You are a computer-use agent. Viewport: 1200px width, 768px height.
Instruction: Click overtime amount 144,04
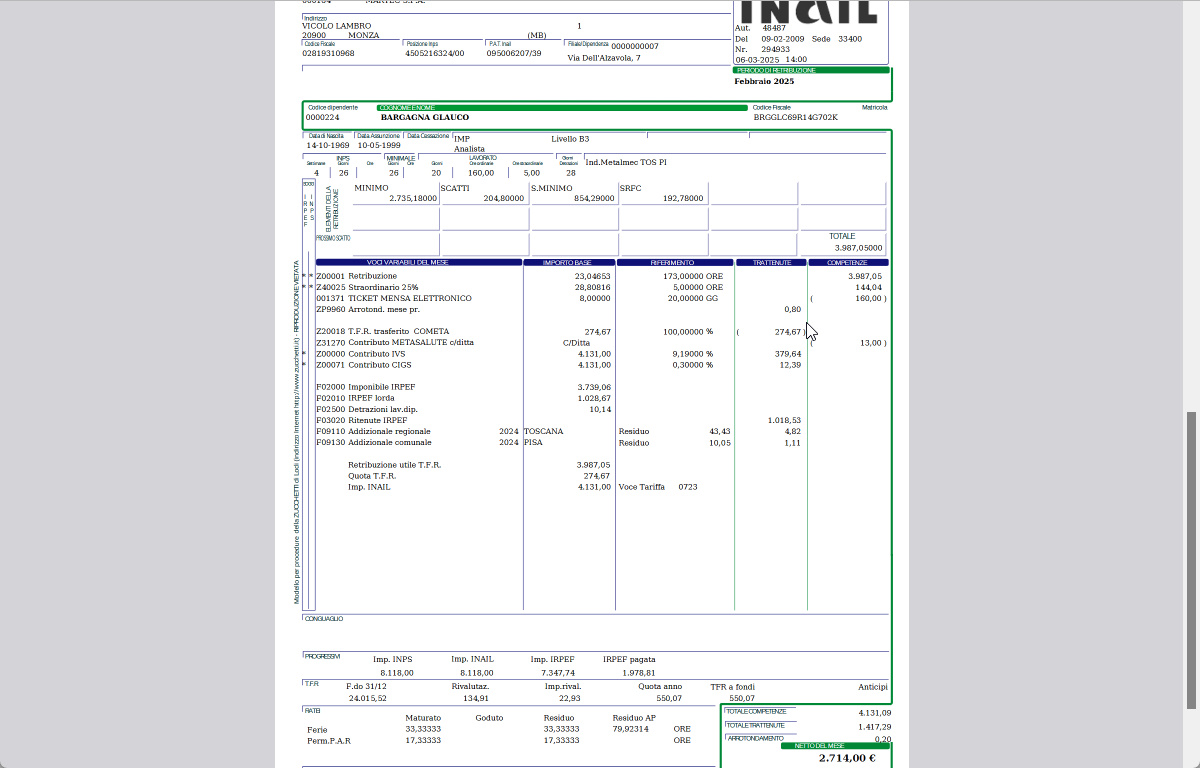point(869,287)
